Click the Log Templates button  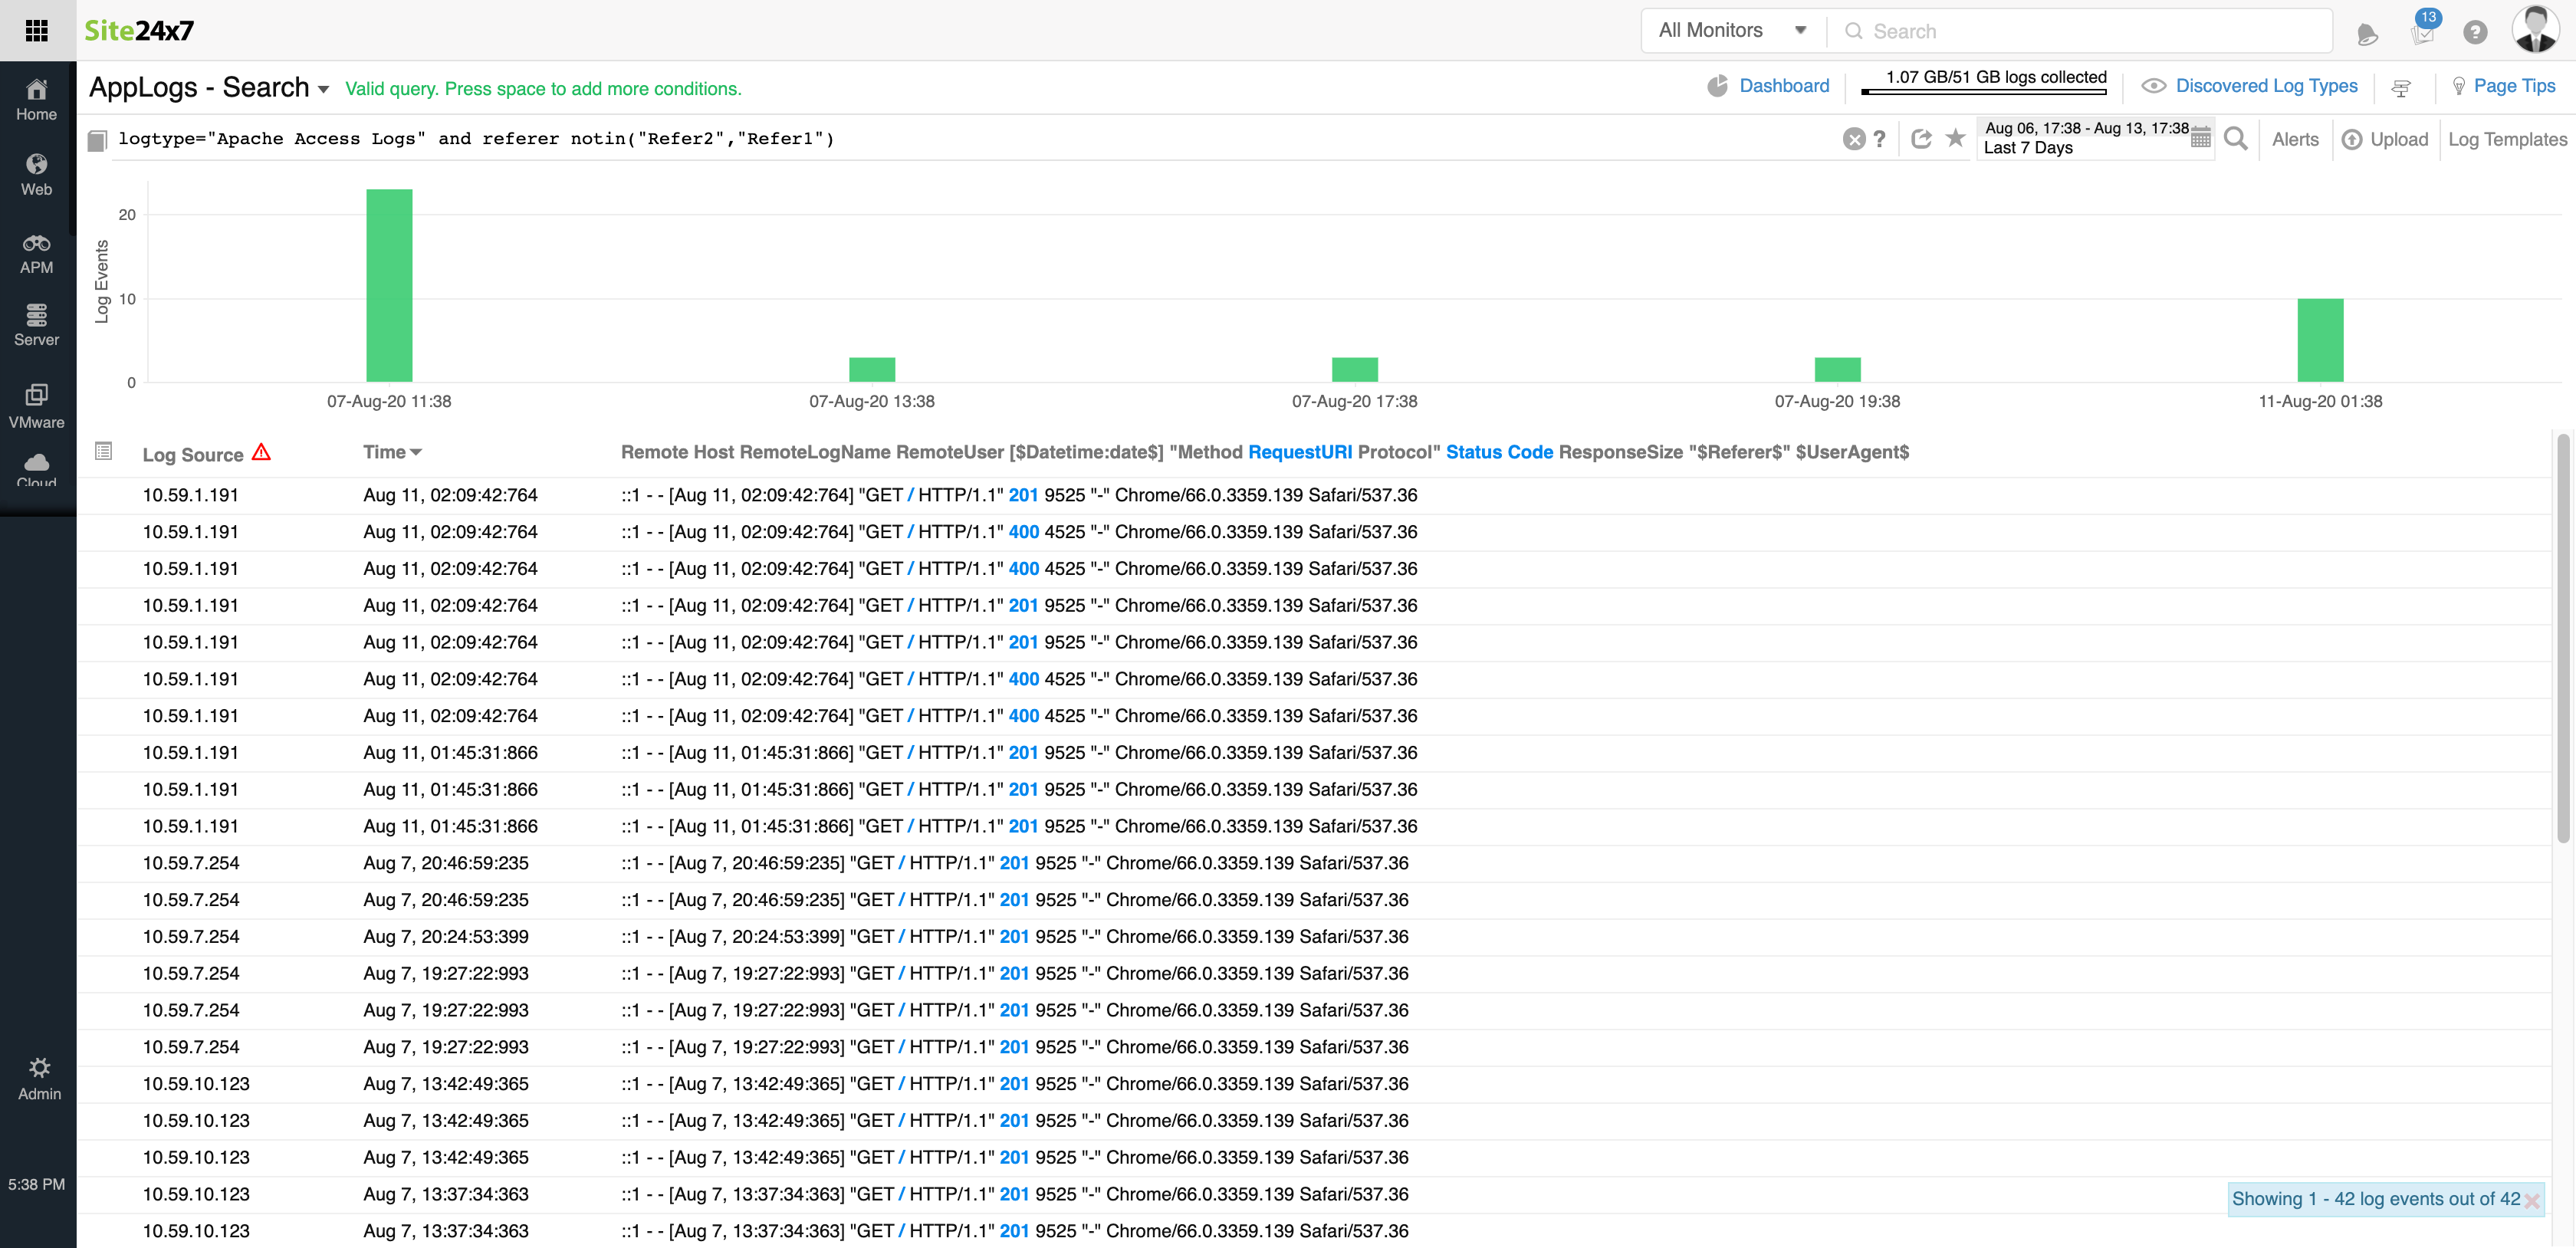(x=2506, y=139)
